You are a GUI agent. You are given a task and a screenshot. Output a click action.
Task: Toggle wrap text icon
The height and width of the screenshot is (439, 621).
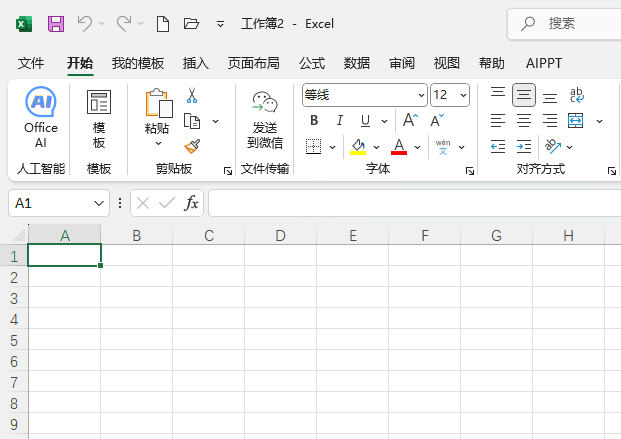point(577,95)
